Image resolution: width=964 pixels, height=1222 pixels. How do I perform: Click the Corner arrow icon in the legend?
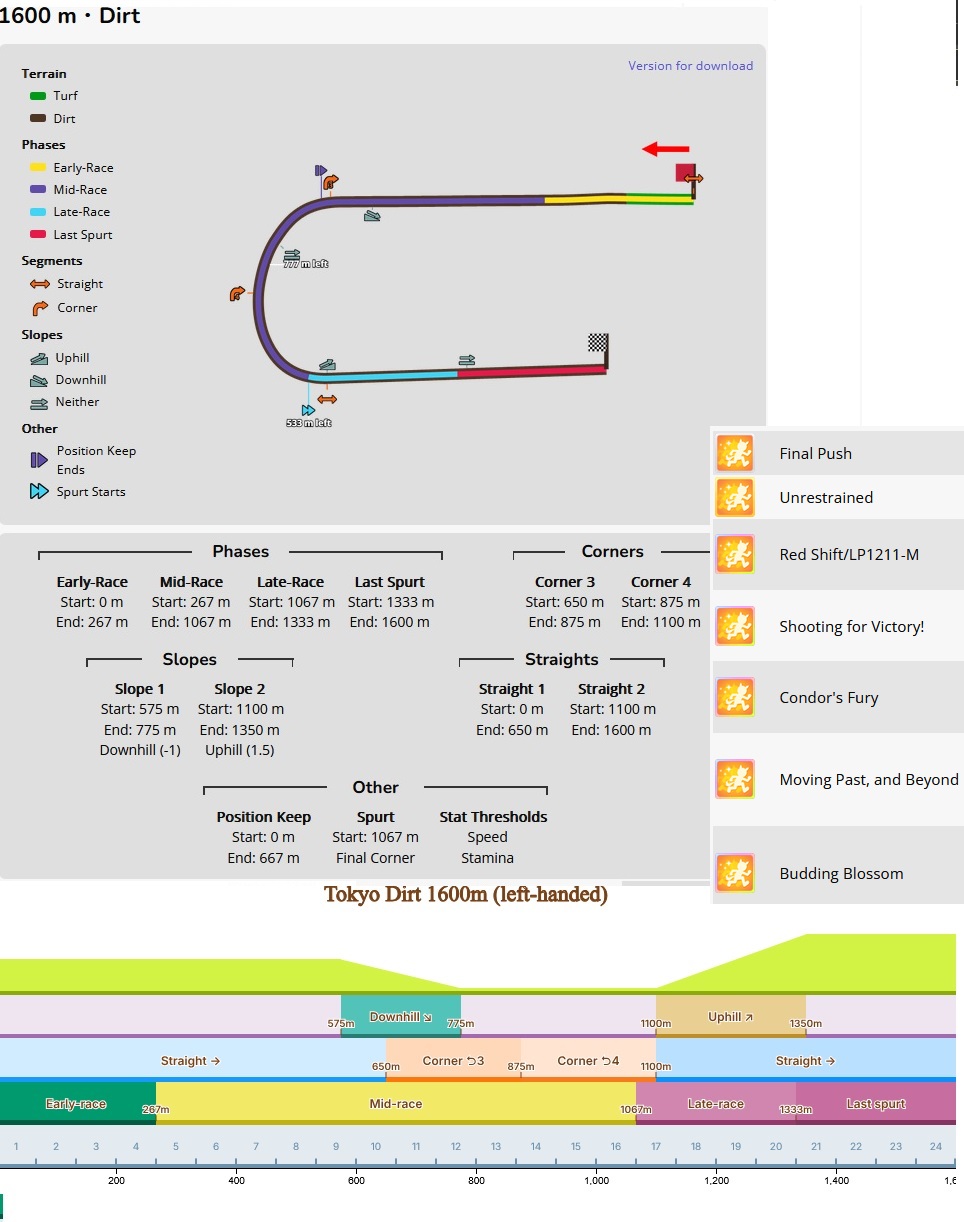(39, 308)
